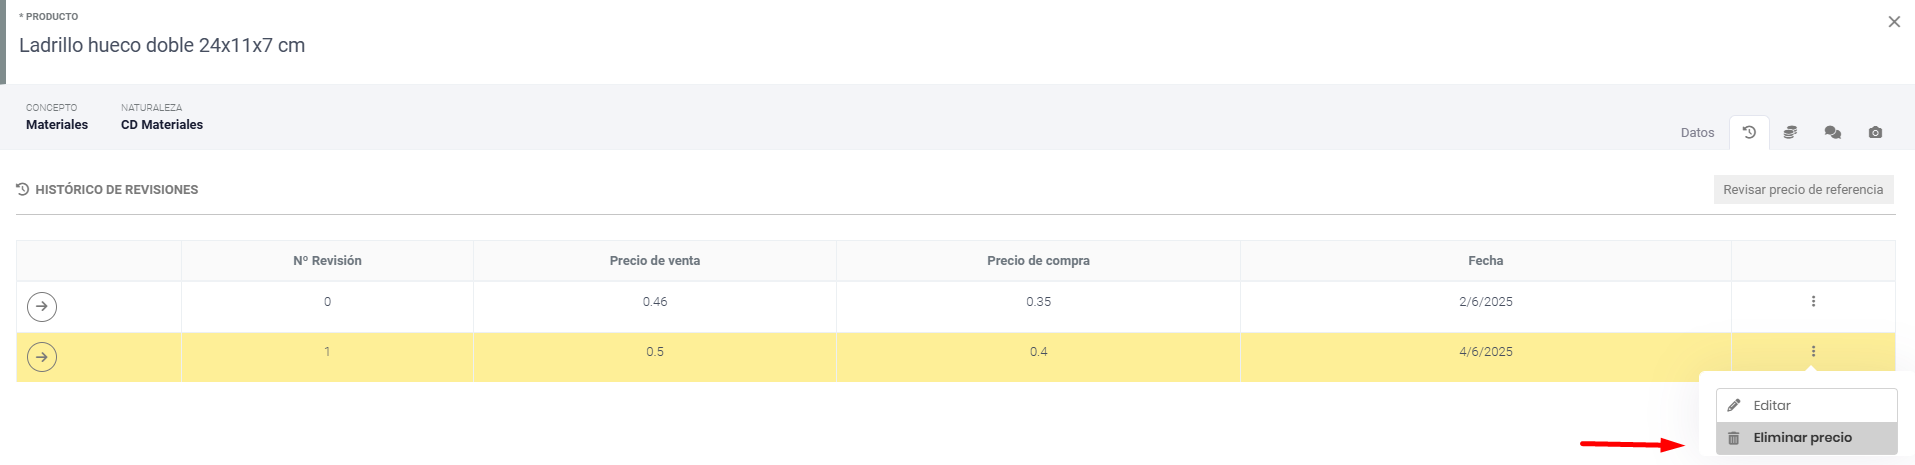Screen dimensions: 1915x465
Task: Open the comments chat bubbles tab
Action: (1832, 132)
